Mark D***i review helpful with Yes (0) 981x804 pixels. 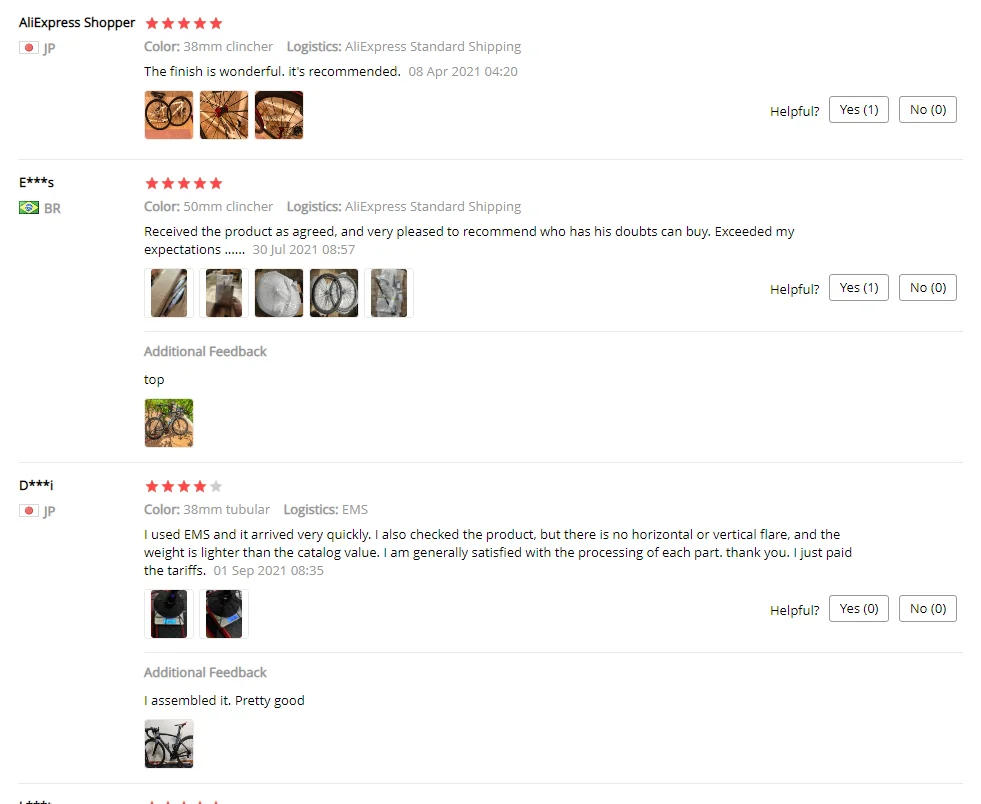click(858, 608)
